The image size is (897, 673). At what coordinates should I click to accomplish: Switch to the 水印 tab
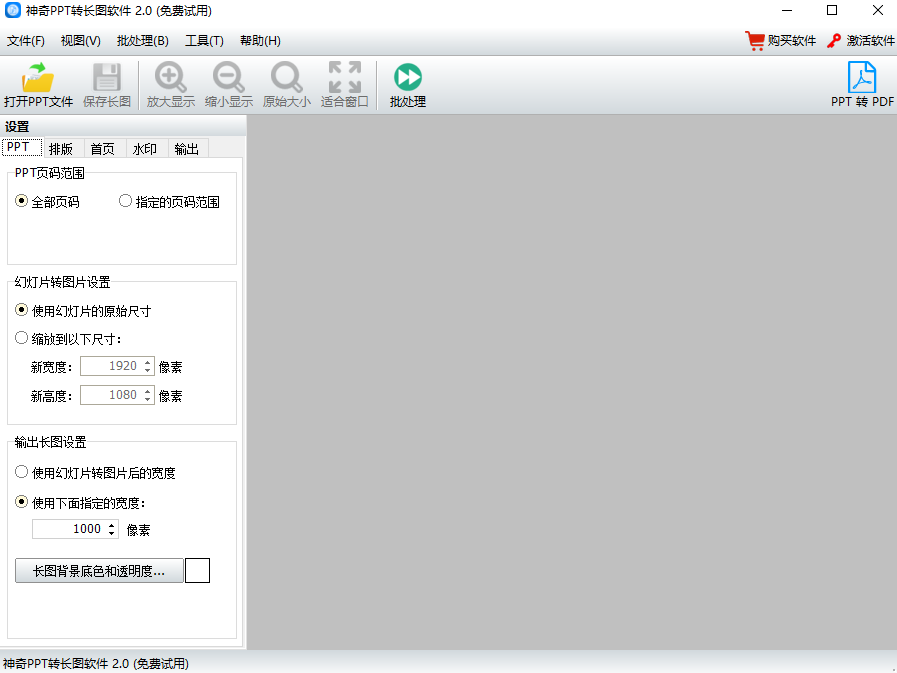pos(144,148)
